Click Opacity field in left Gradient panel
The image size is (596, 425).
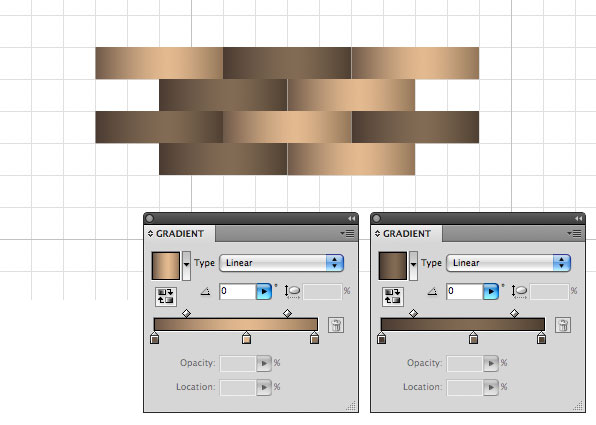(x=238, y=363)
